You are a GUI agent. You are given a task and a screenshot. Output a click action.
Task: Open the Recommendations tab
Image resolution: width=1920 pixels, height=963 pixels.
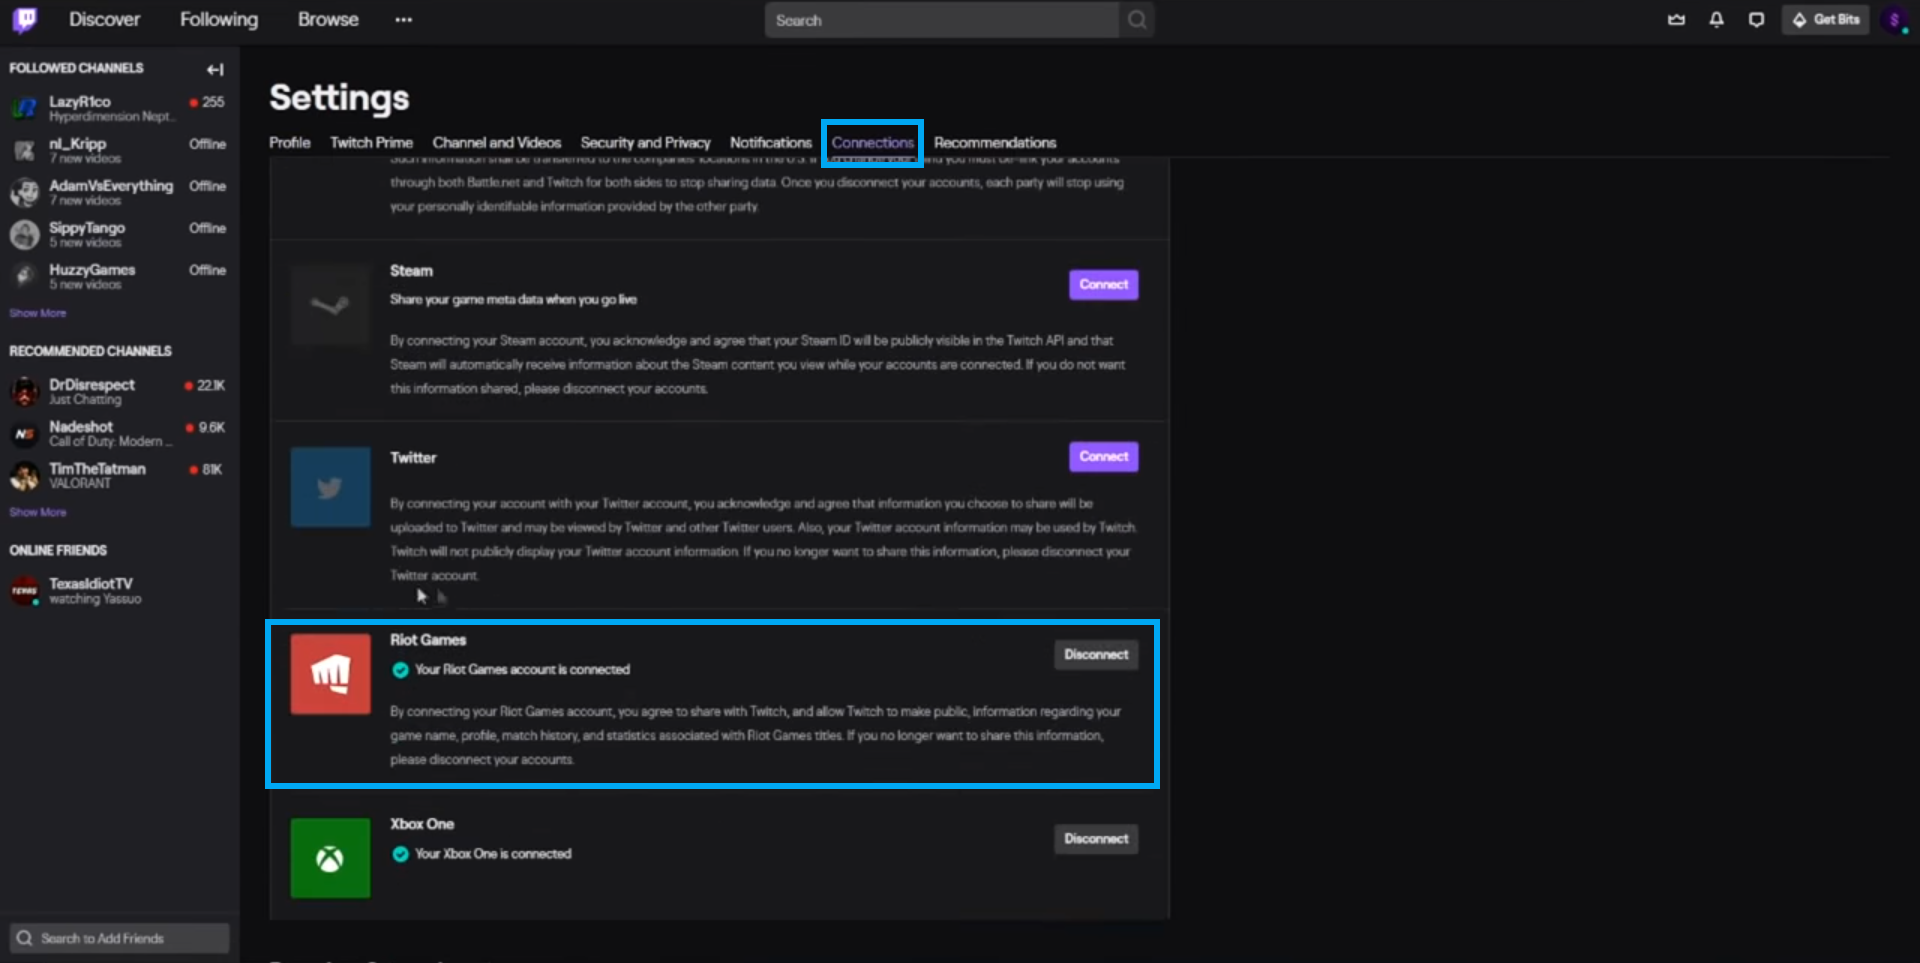click(x=995, y=143)
